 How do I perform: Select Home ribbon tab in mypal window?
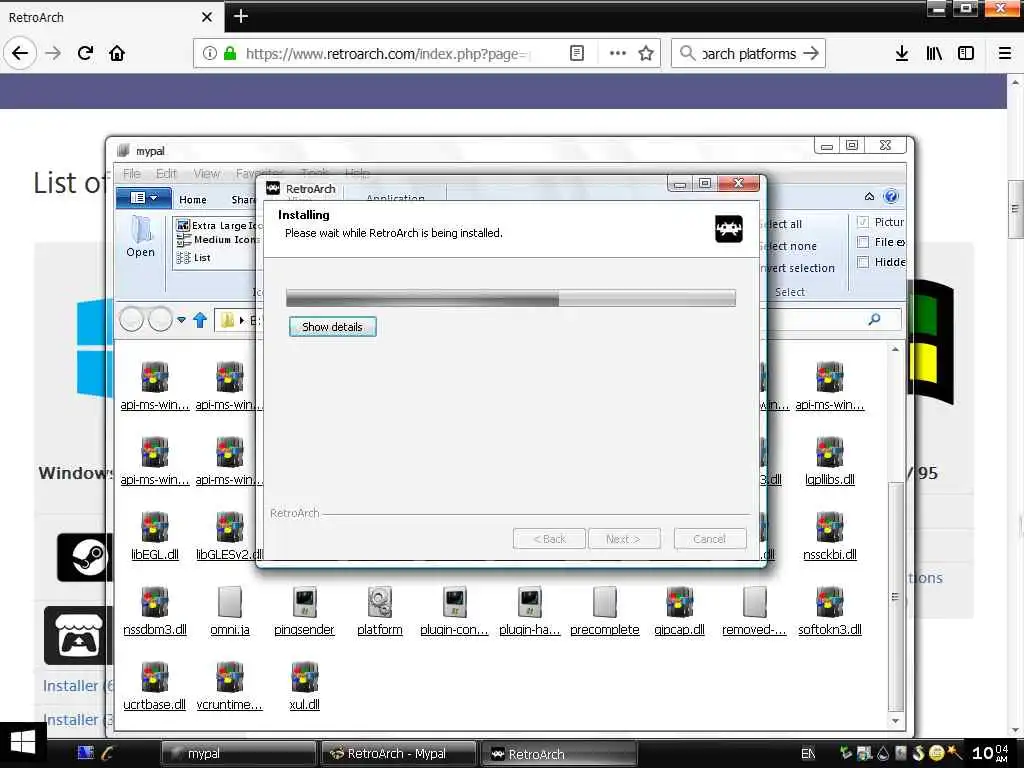(x=193, y=199)
